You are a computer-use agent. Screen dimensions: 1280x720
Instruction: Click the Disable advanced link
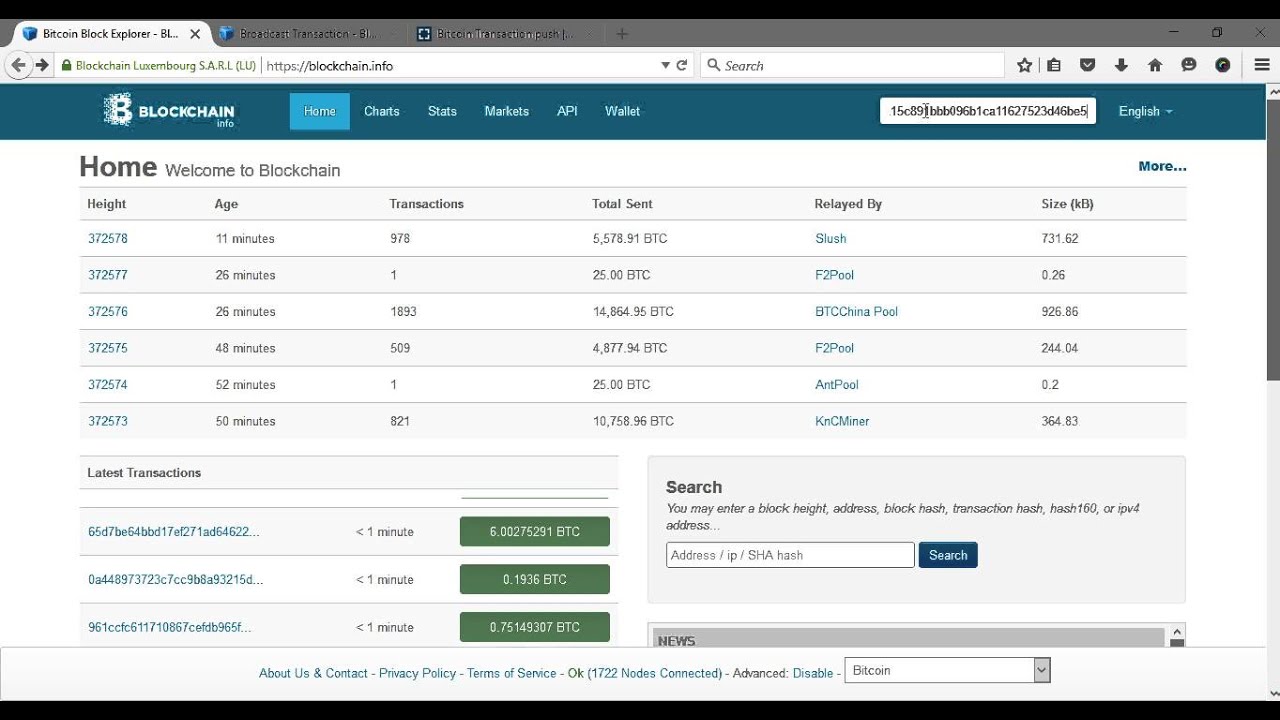click(x=813, y=673)
